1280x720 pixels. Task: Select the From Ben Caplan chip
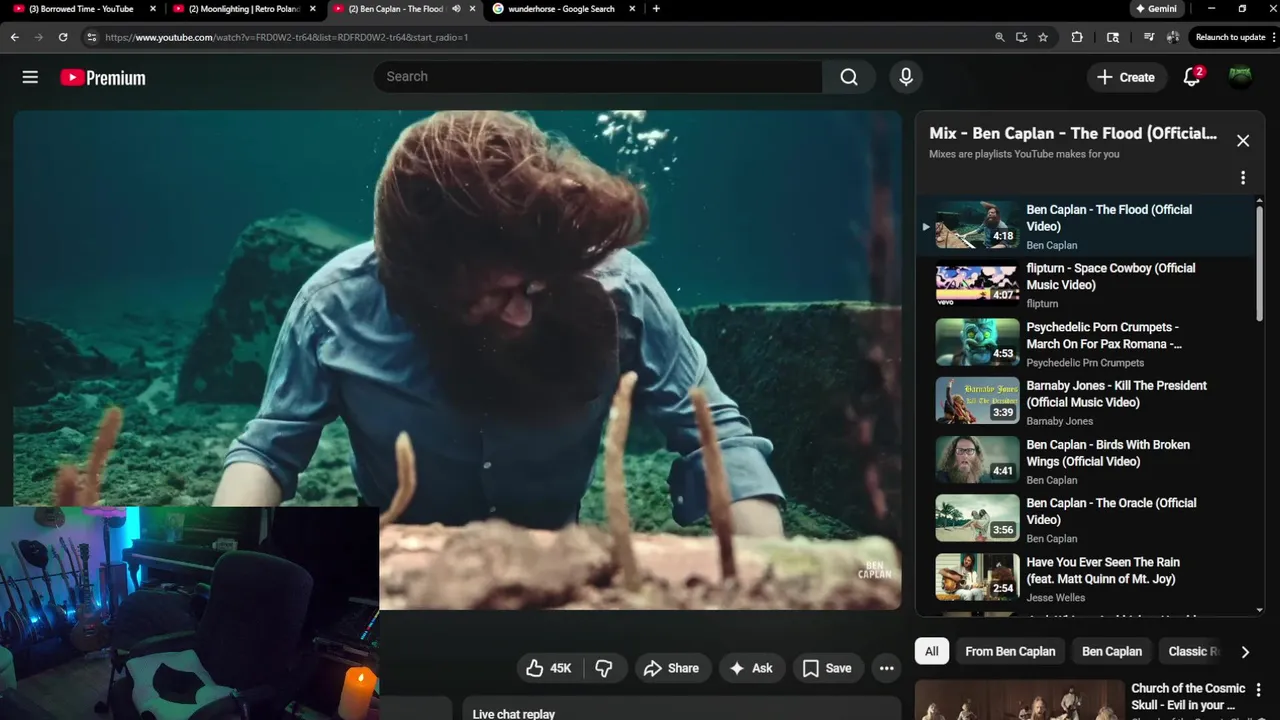(x=1010, y=651)
